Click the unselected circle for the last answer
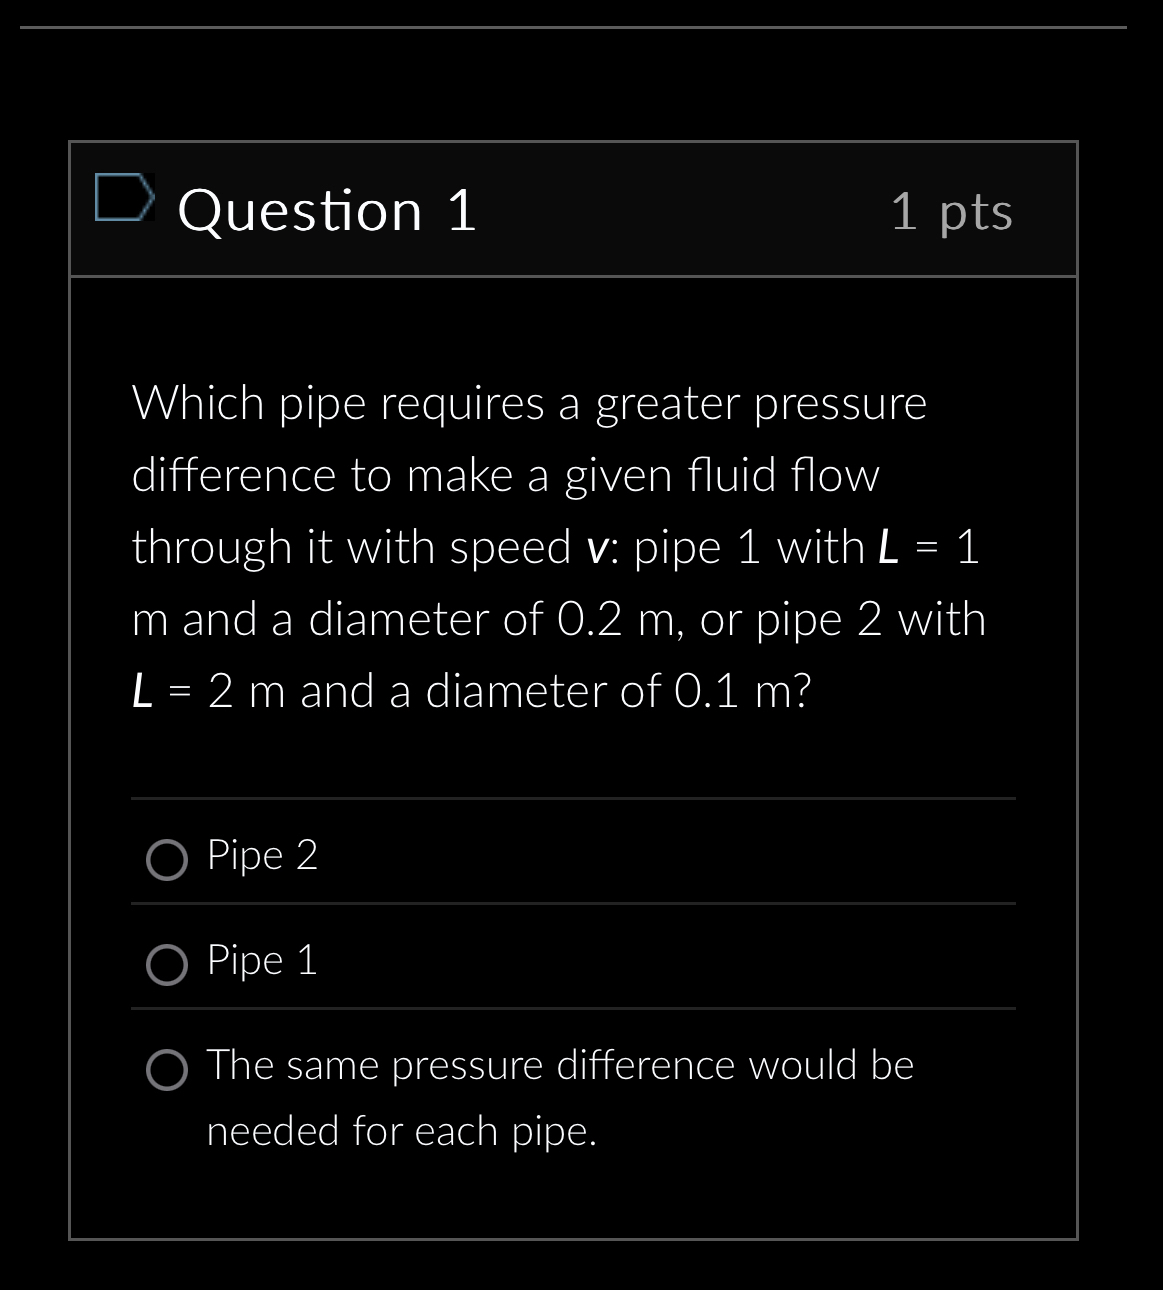This screenshot has height=1290, width=1163. click(x=168, y=1072)
